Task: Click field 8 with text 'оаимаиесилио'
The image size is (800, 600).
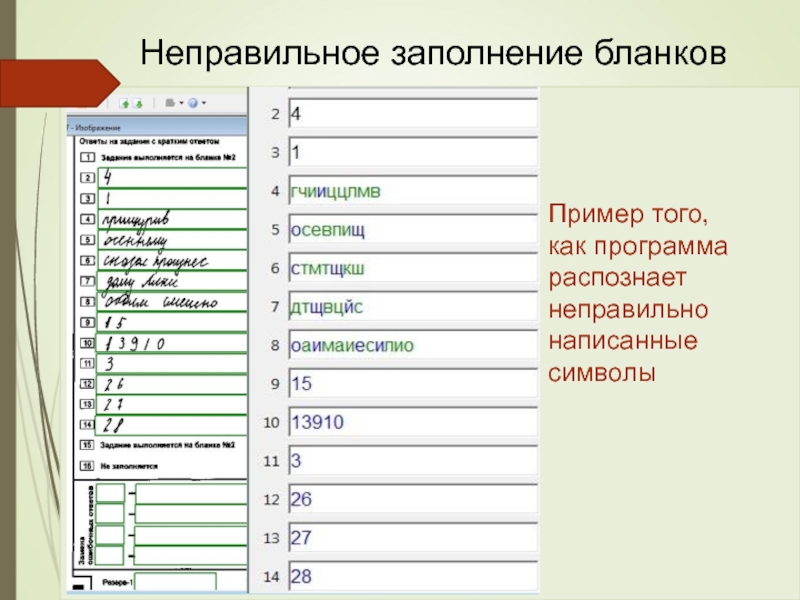Action: (x=413, y=345)
